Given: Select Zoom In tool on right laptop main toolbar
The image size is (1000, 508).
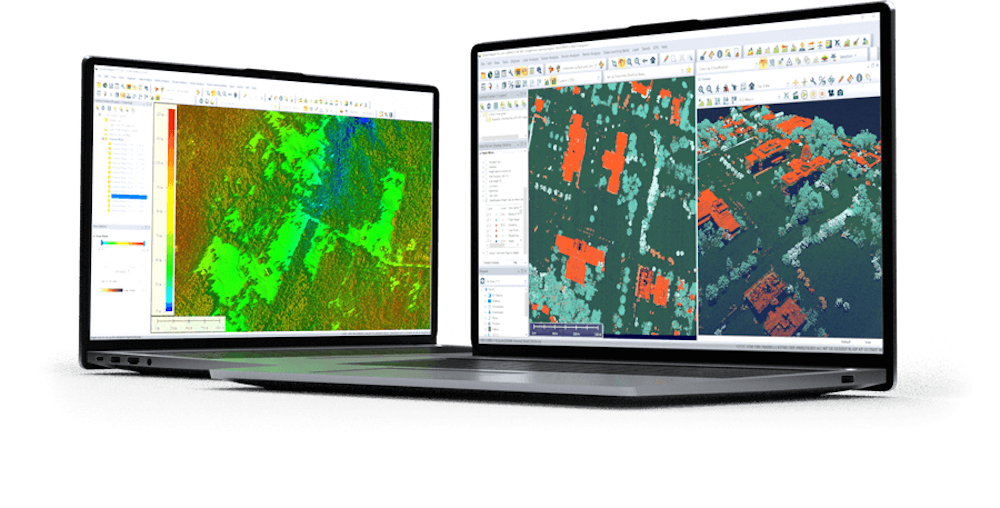Looking at the screenshot, I should tap(629, 62).
